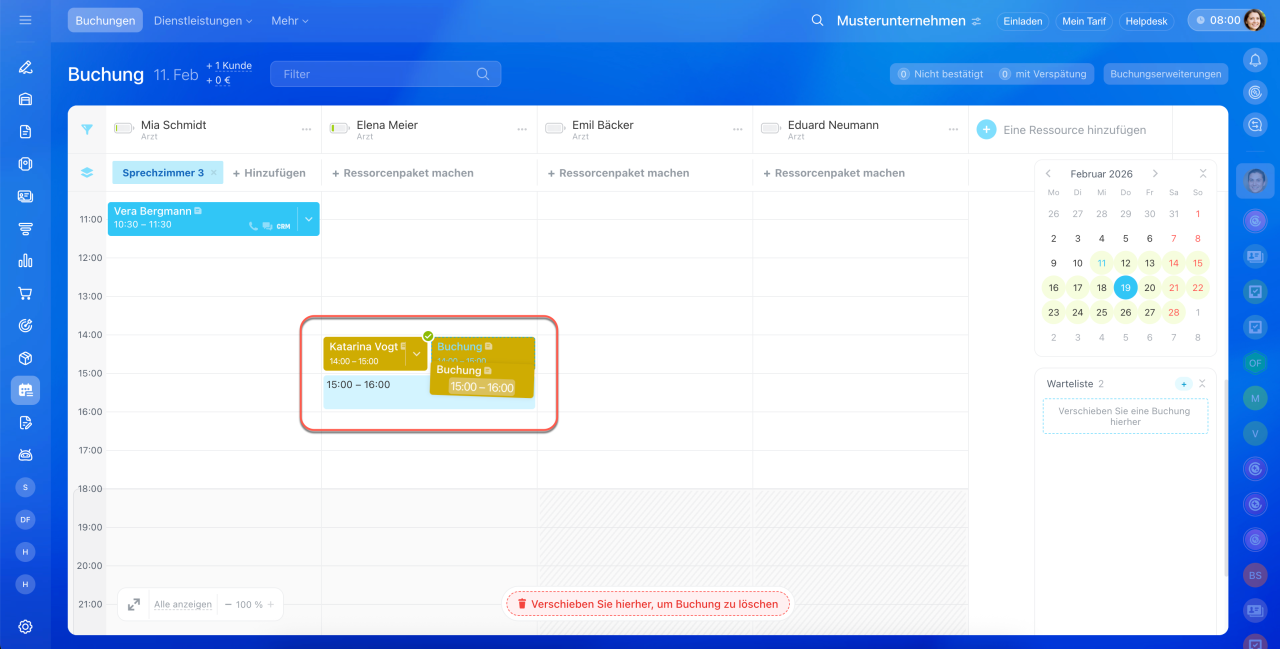The width and height of the screenshot is (1280, 649).
Task: Go to previous month in mini calendar
Action: tap(1048, 173)
